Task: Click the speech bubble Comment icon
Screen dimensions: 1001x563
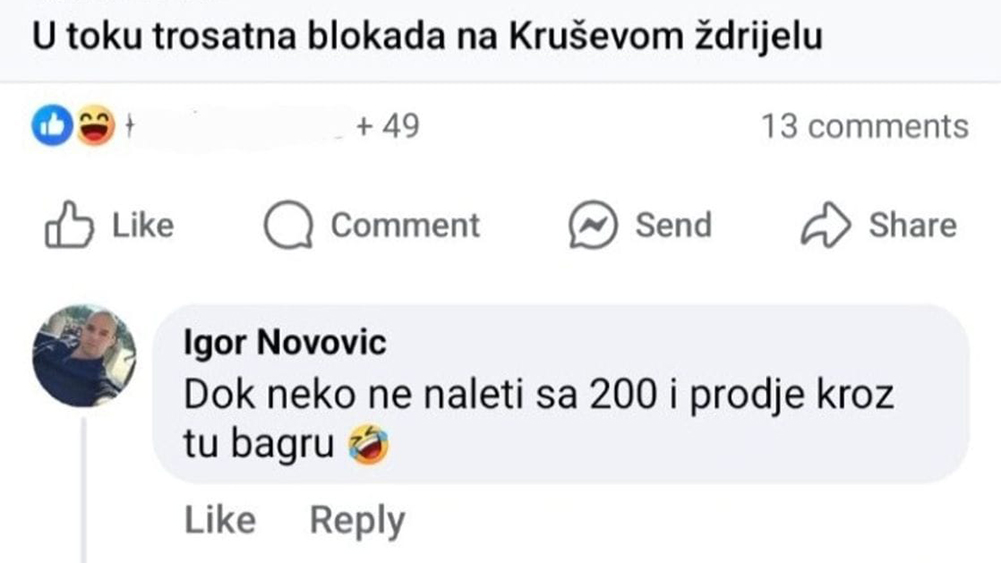Action: pos(289,226)
